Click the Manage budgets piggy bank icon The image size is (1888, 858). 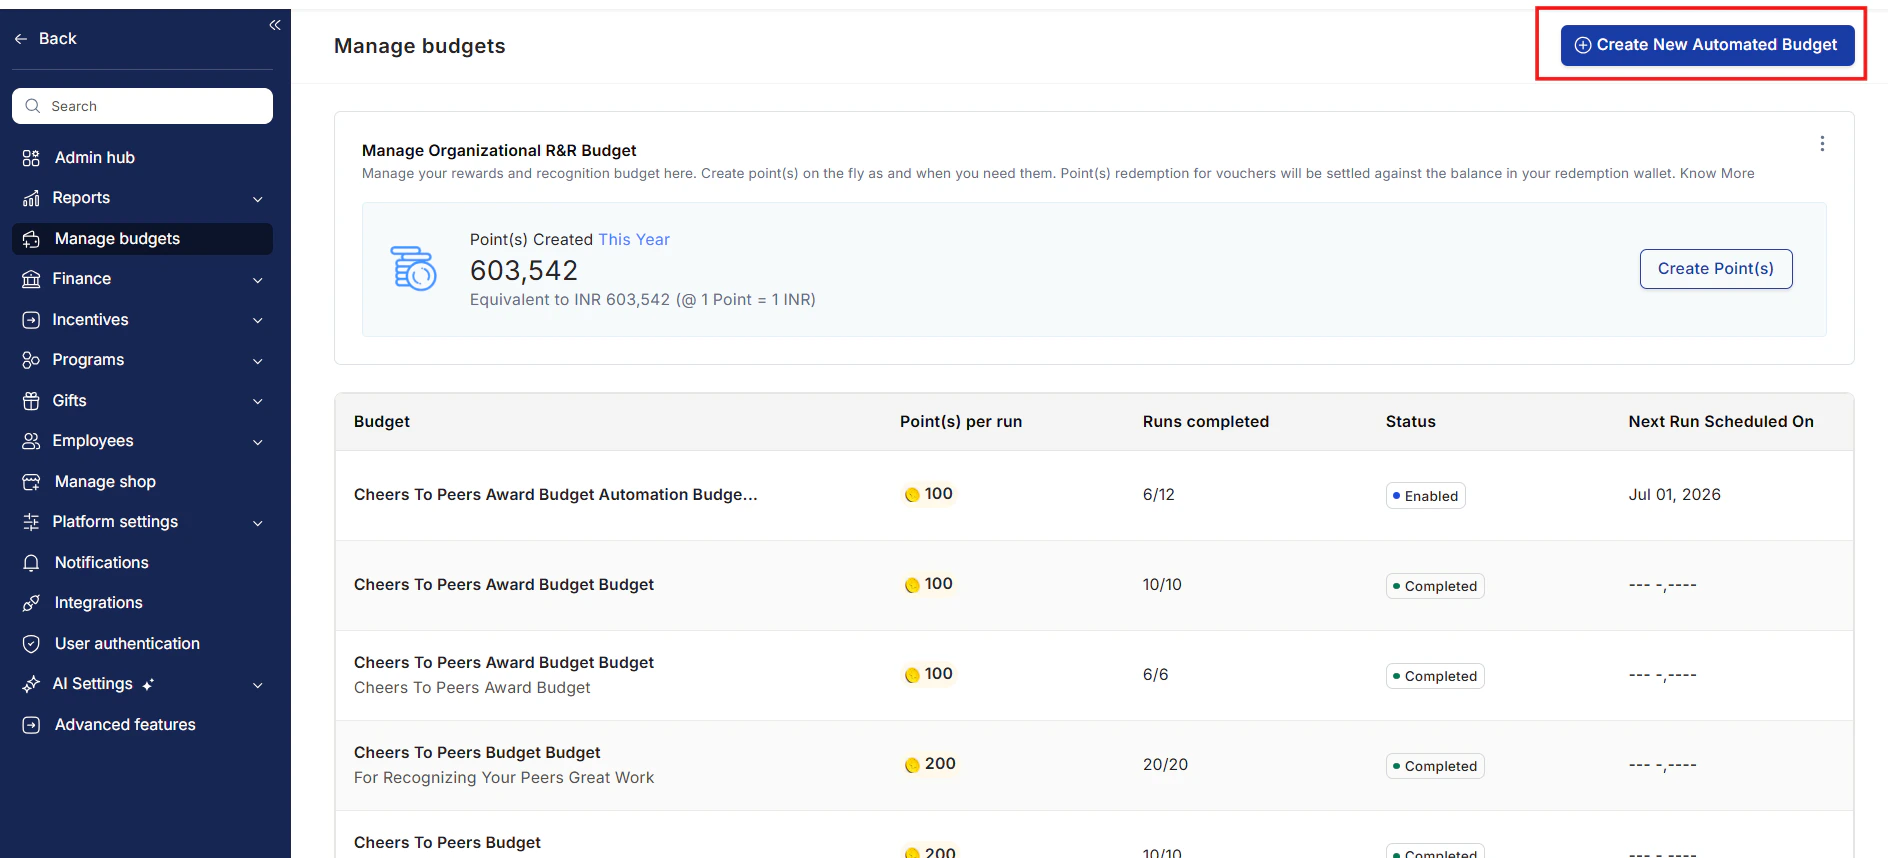click(x=31, y=239)
